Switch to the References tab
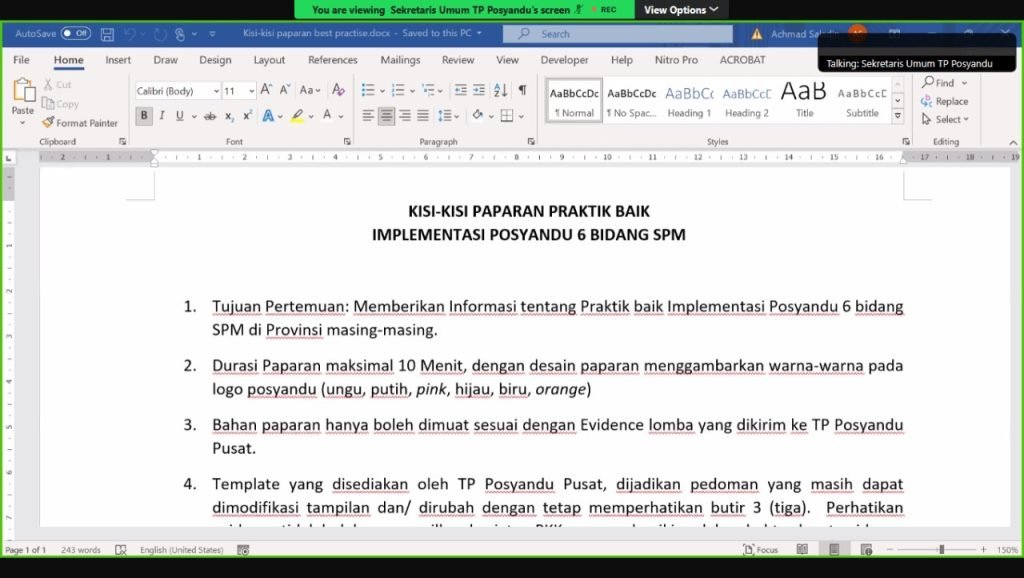This screenshot has width=1024, height=578. pos(332,60)
